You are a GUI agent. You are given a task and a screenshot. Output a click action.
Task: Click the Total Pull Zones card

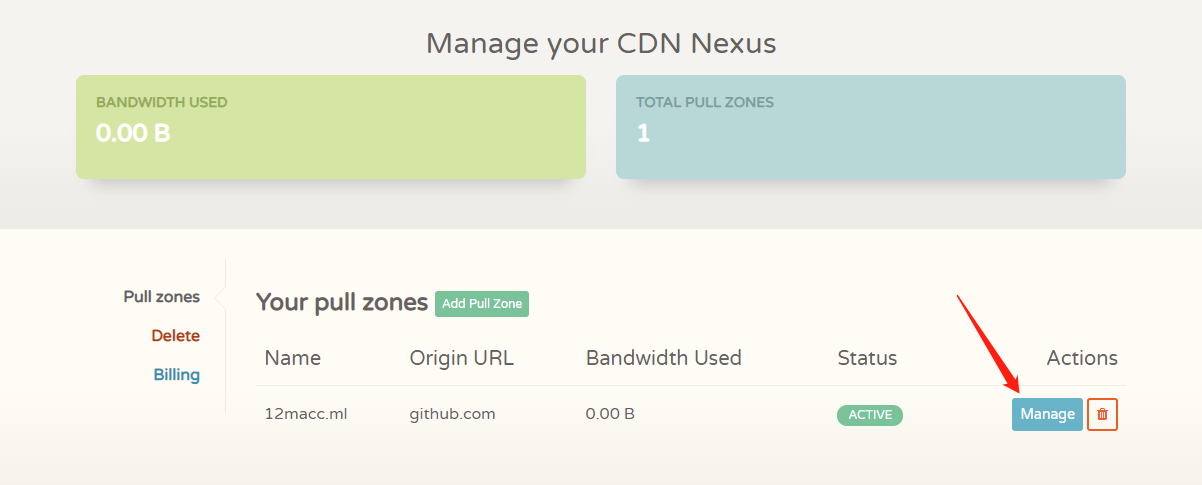coord(870,127)
